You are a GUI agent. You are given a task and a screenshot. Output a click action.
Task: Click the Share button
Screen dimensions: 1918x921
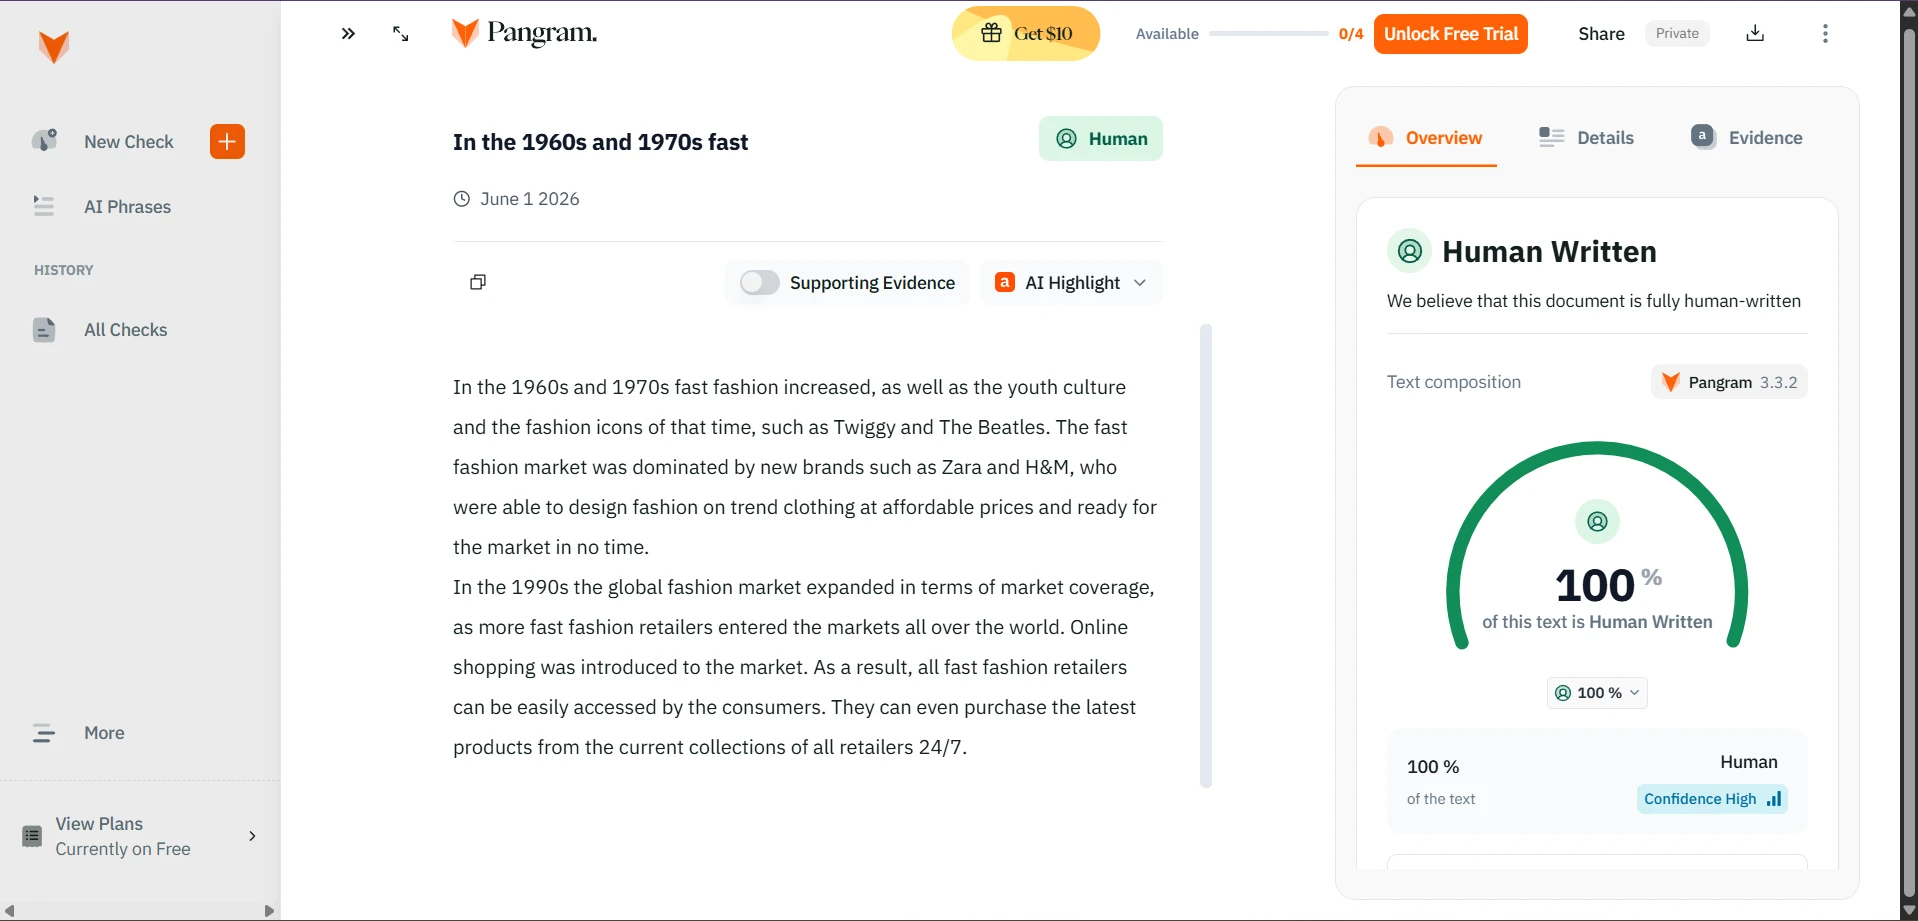(1601, 34)
